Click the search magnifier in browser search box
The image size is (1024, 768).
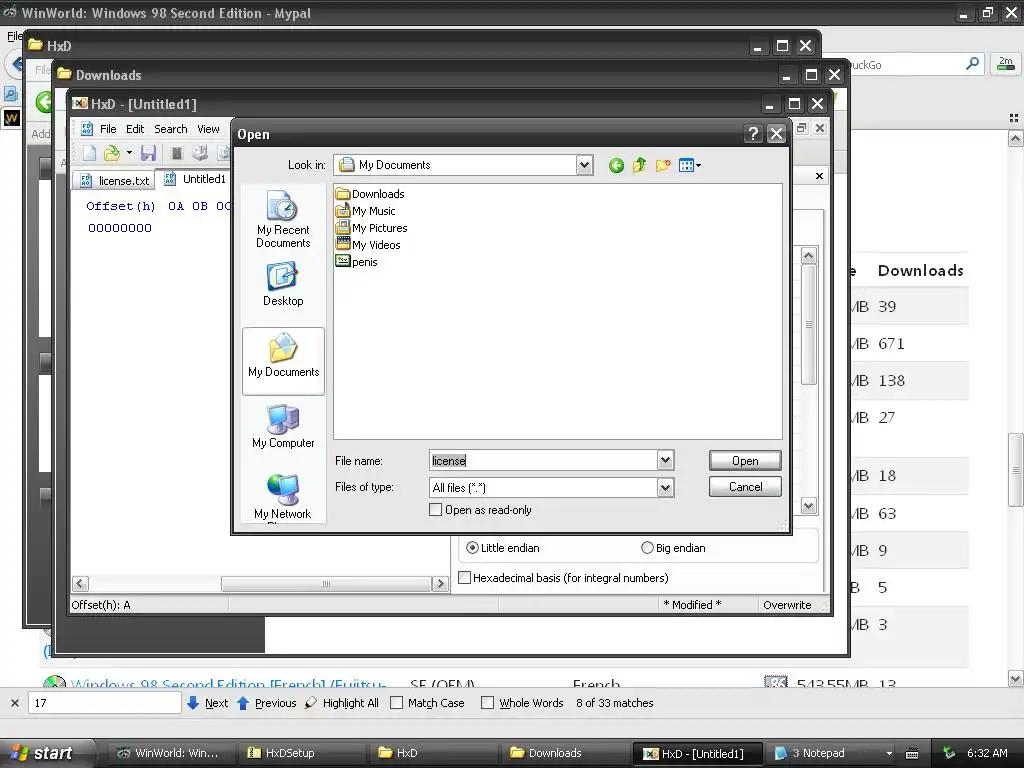972,64
